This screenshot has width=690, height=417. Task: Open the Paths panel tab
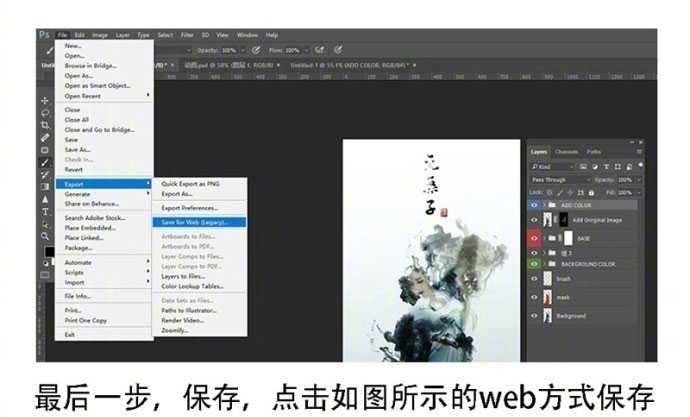pyautogui.click(x=593, y=152)
